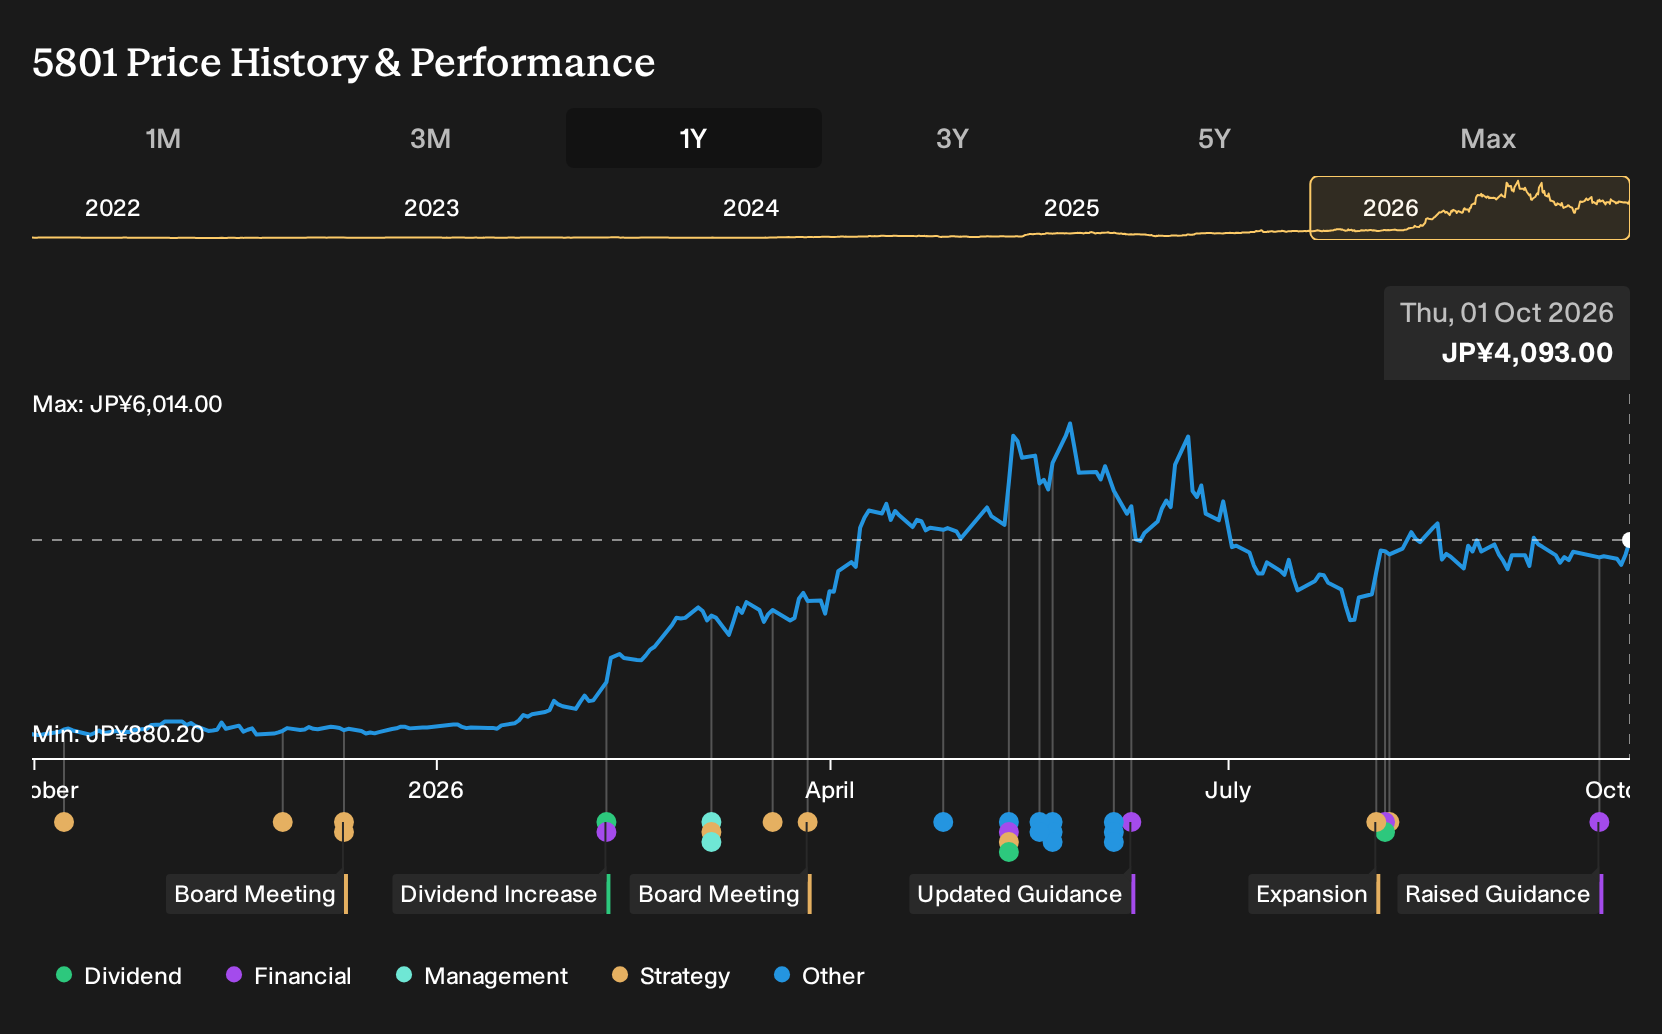
Task: Click the April axis label
Action: 830,790
